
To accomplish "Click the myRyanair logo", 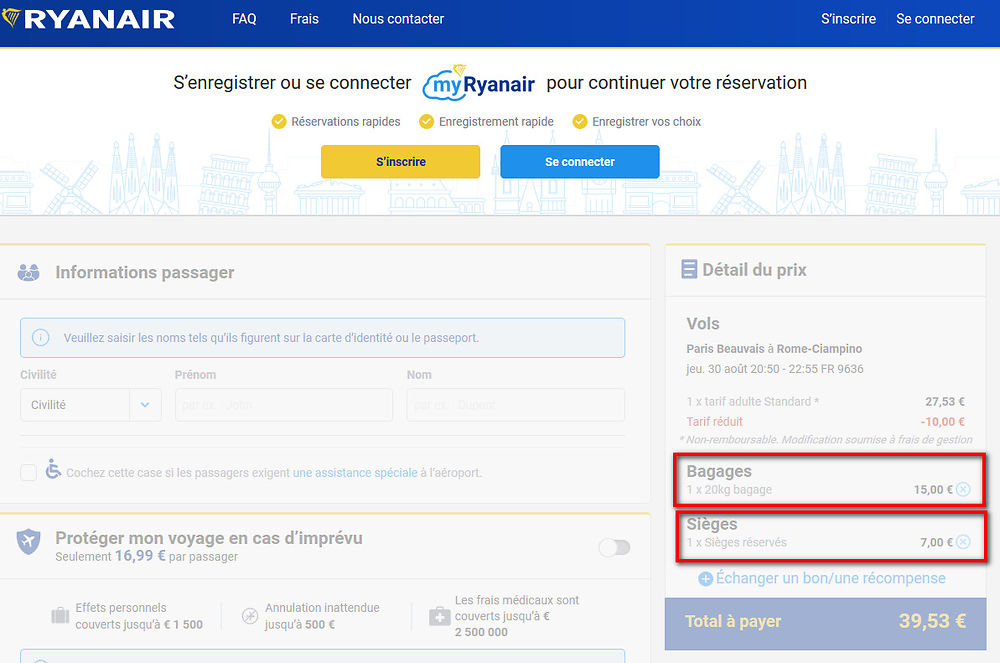I will pos(479,82).
